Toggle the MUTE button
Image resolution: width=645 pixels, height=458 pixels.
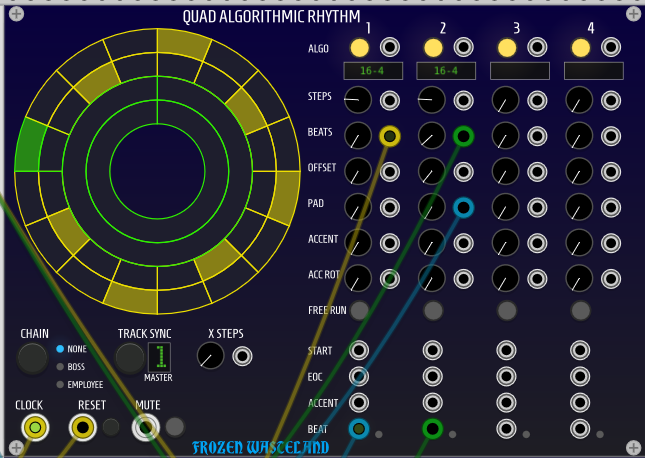(175, 427)
